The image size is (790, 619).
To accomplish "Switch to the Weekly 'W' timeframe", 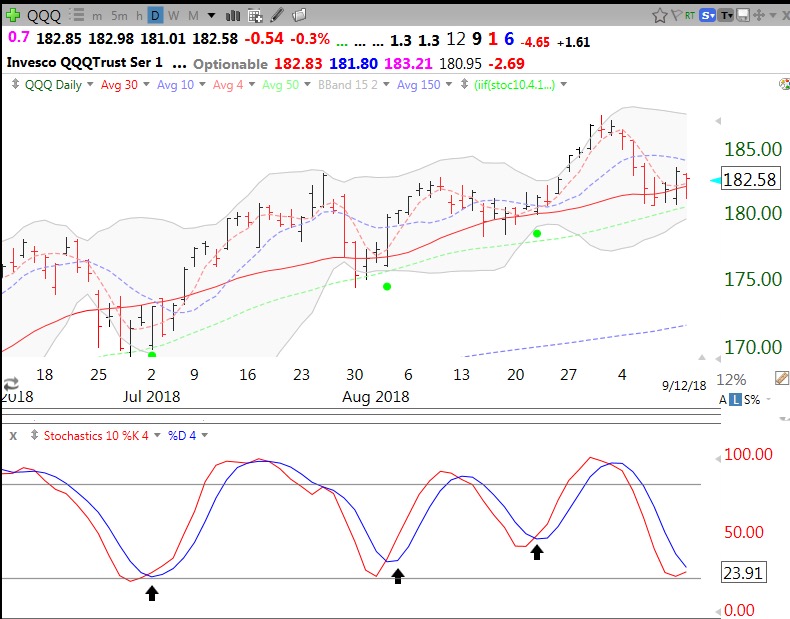I will pyautogui.click(x=174, y=16).
